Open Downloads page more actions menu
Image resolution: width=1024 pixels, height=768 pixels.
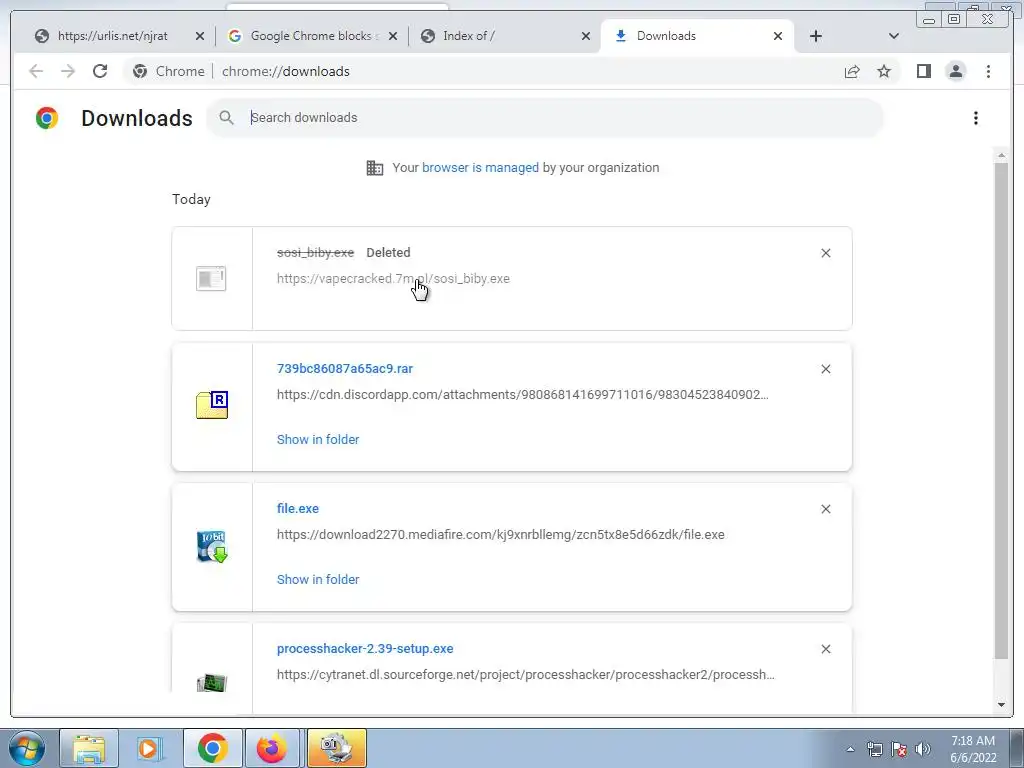click(x=976, y=118)
